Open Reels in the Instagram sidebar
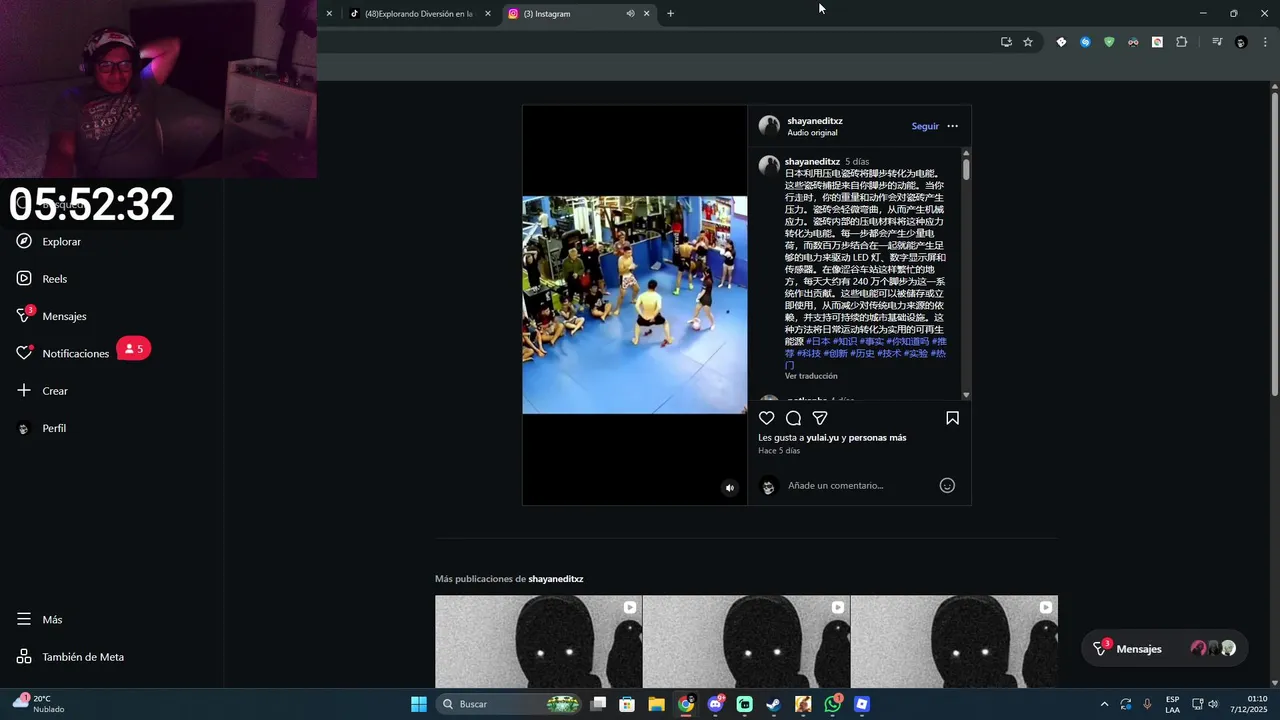The image size is (1280, 720). point(42,279)
